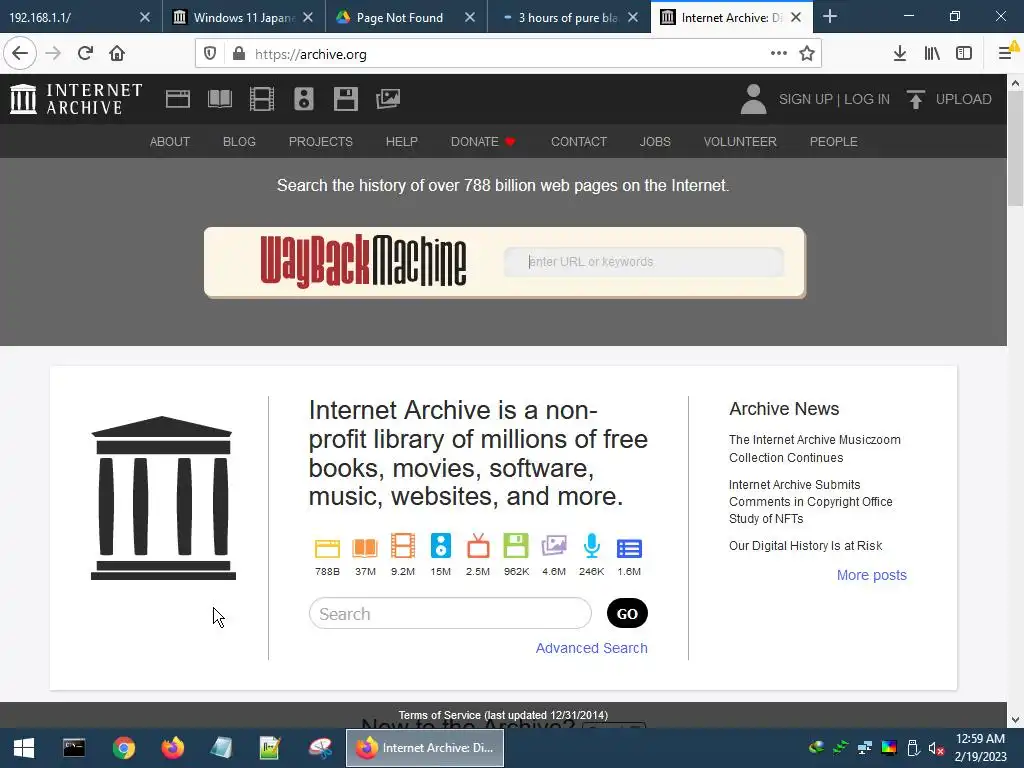This screenshot has height=768, width=1024.
Task: Click the LOG IN link
Action: click(867, 99)
